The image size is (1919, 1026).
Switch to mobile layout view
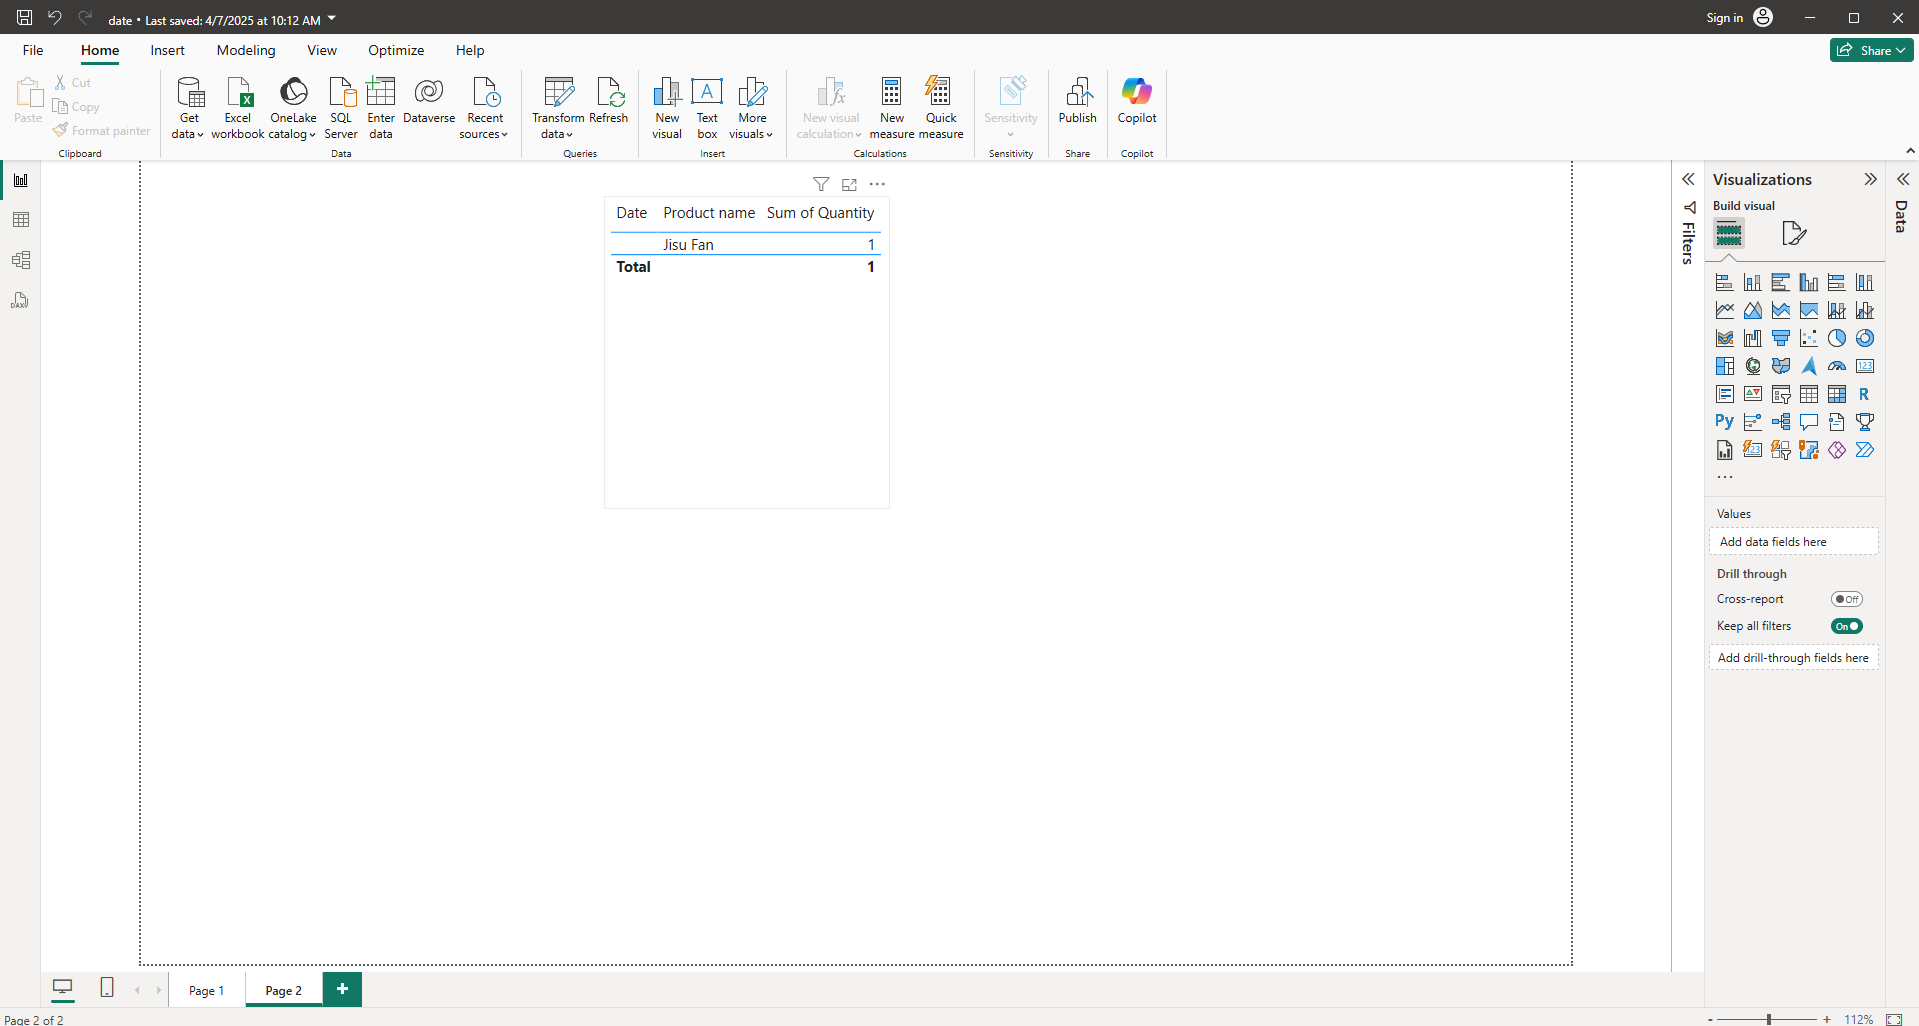(x=107, y=988)
